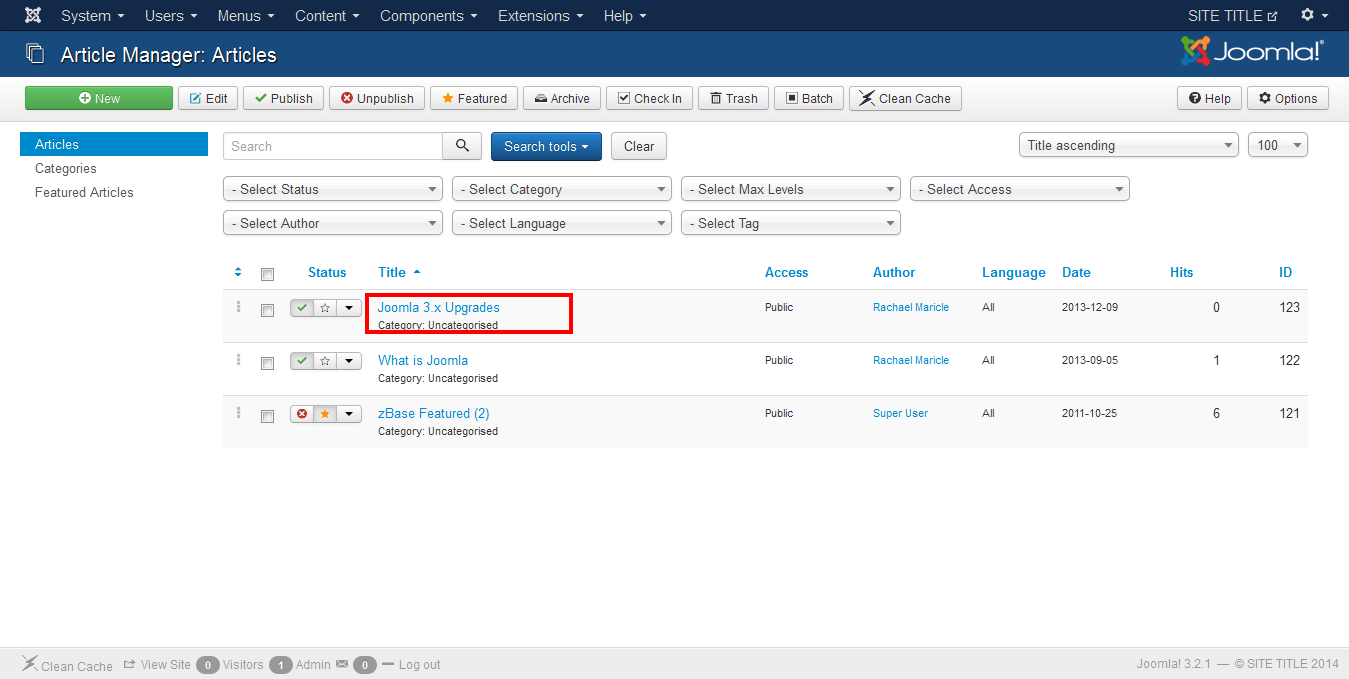The image size is (1349, 679).
Task: Open the Help menu in top bar
Action: 625,16
